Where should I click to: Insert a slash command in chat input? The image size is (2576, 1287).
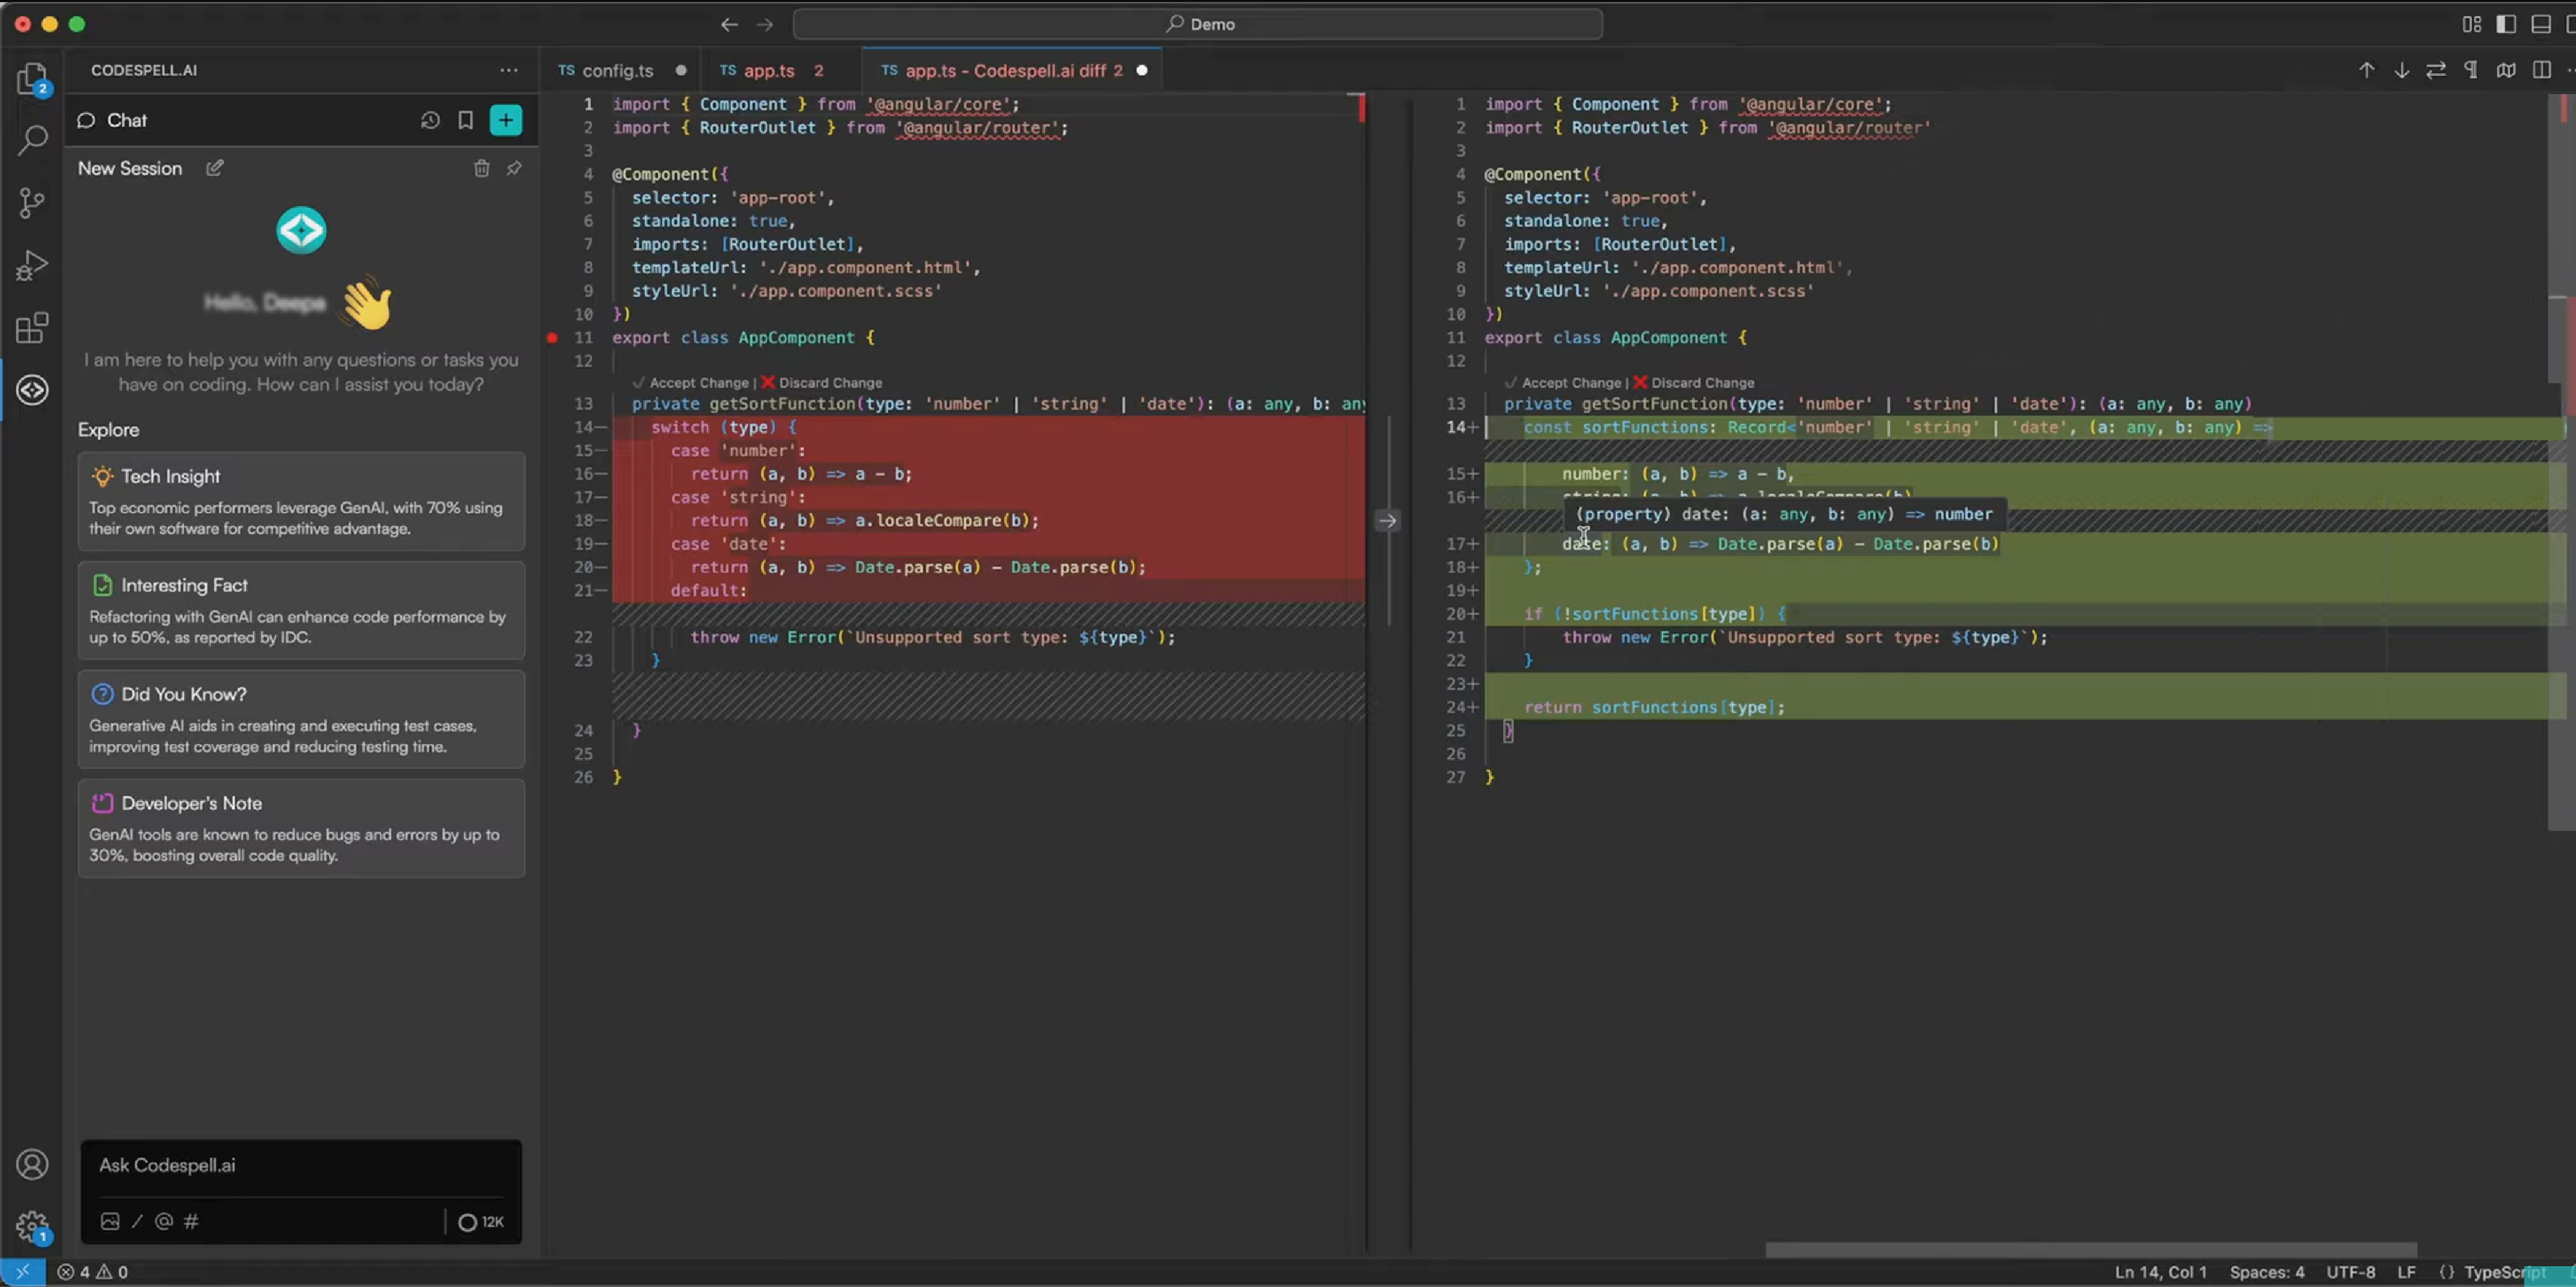[137, 1221]
